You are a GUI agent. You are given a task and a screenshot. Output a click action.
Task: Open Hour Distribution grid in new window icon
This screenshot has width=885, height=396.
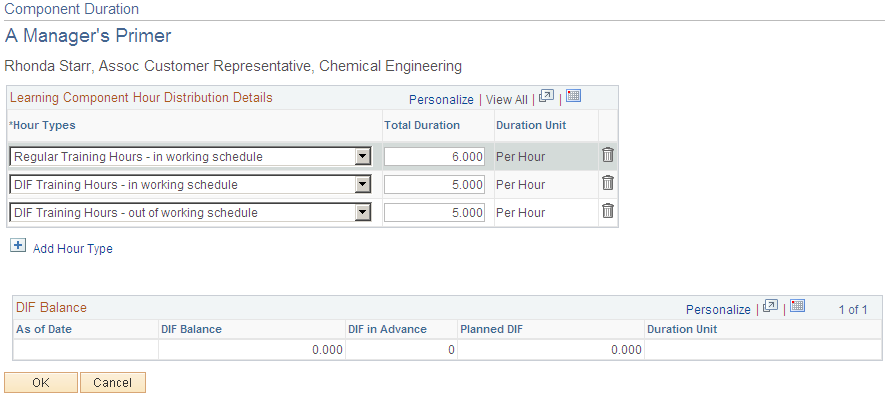546,96
